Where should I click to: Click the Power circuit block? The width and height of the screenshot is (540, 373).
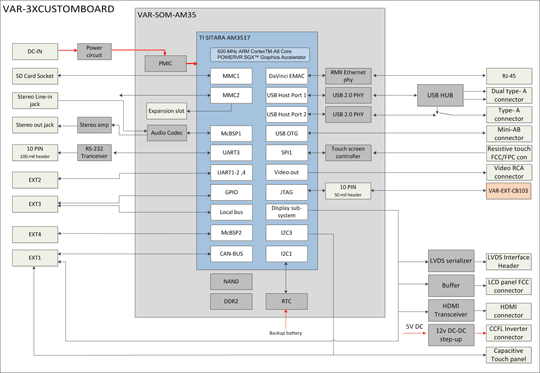[94, 51]
